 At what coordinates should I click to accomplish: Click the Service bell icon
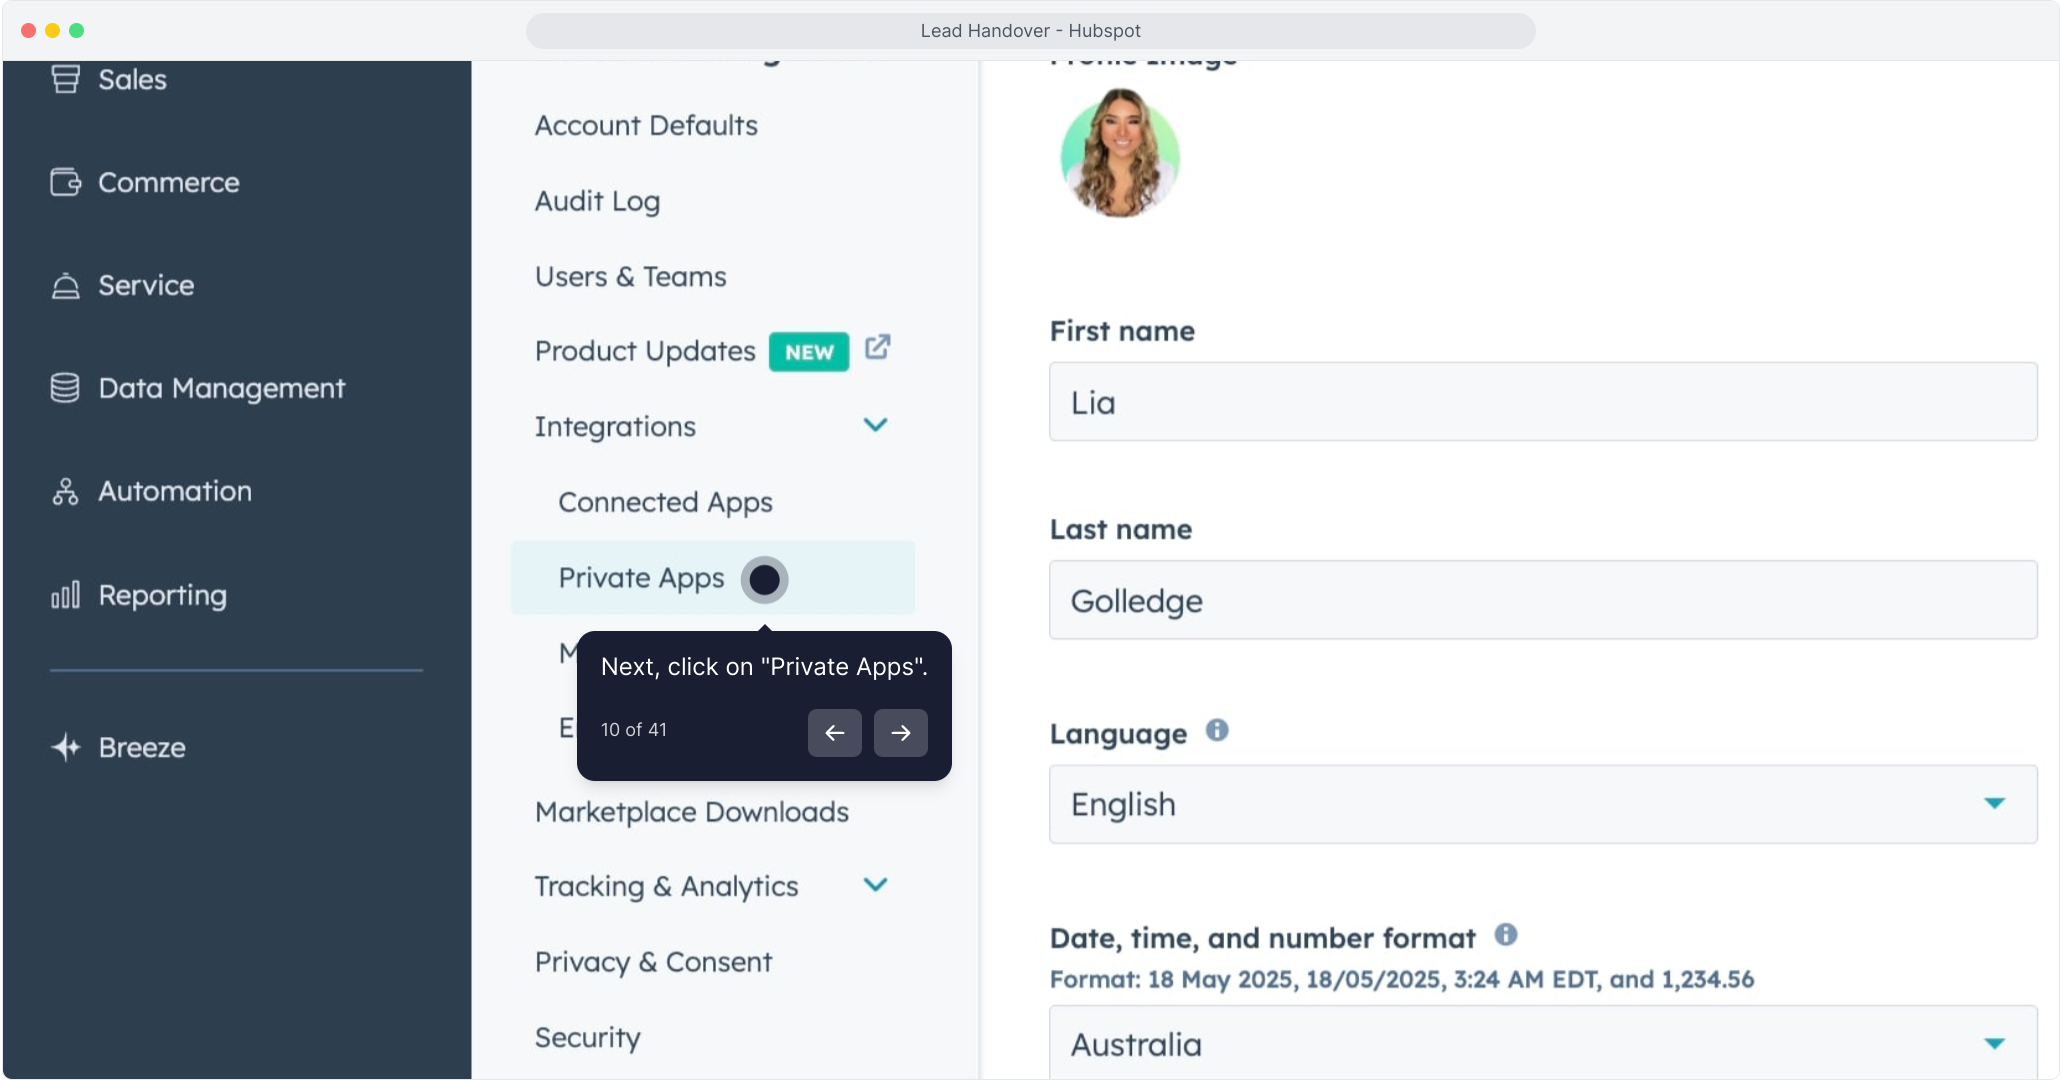click(x=65, y=286)
